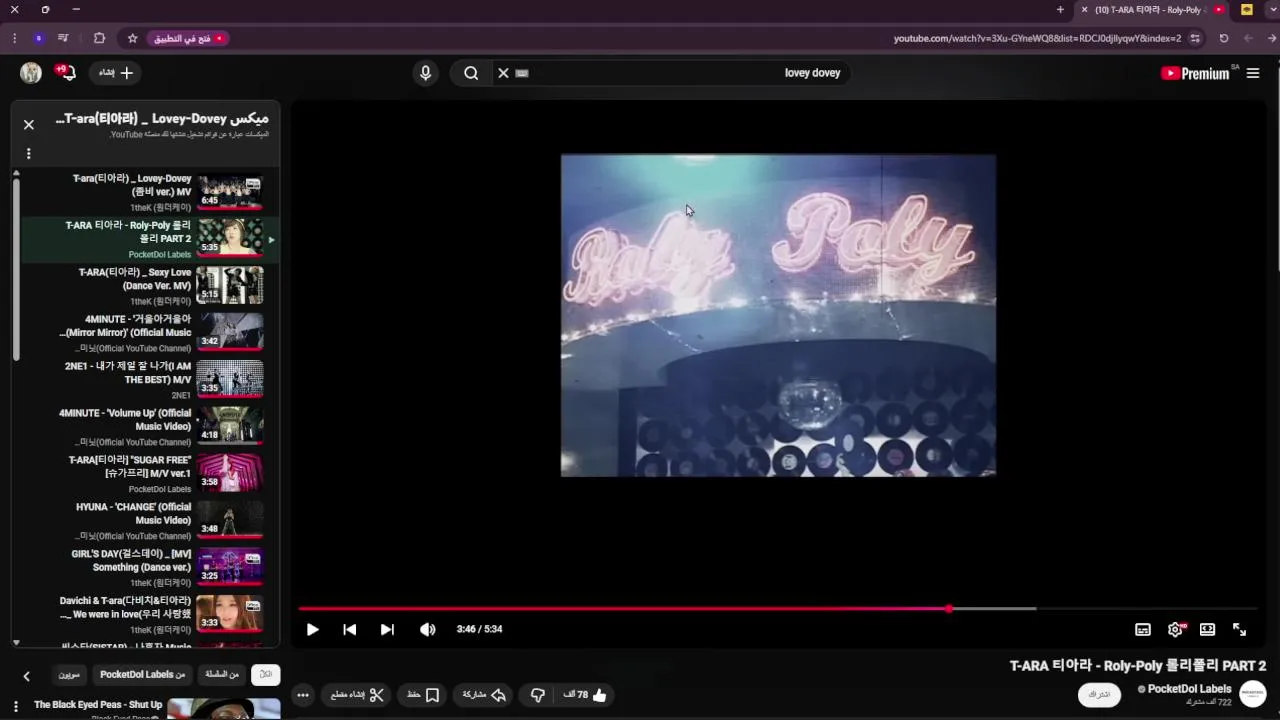Click 'فتح في التطبيق' open in app button
This screenshot has height=720, width=1280.
(x=190, y=39)
